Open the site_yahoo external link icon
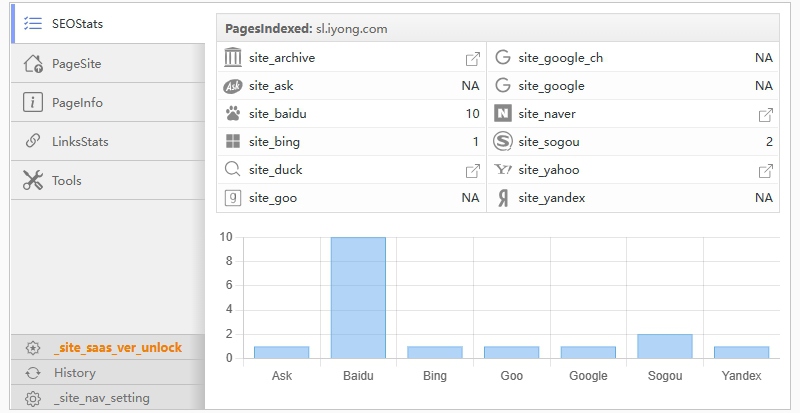The image size is (800, 413). tap(766, 171)
